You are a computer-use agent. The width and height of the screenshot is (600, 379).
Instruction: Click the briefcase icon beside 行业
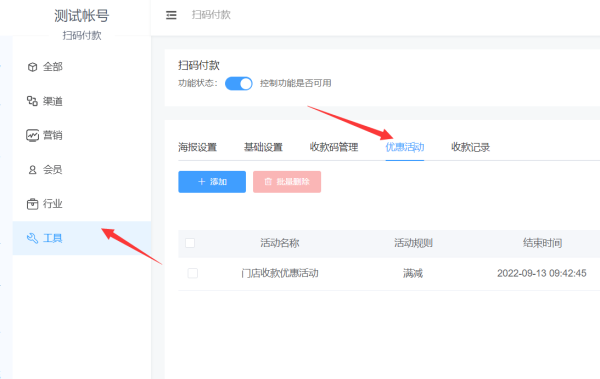click(33, 204)
